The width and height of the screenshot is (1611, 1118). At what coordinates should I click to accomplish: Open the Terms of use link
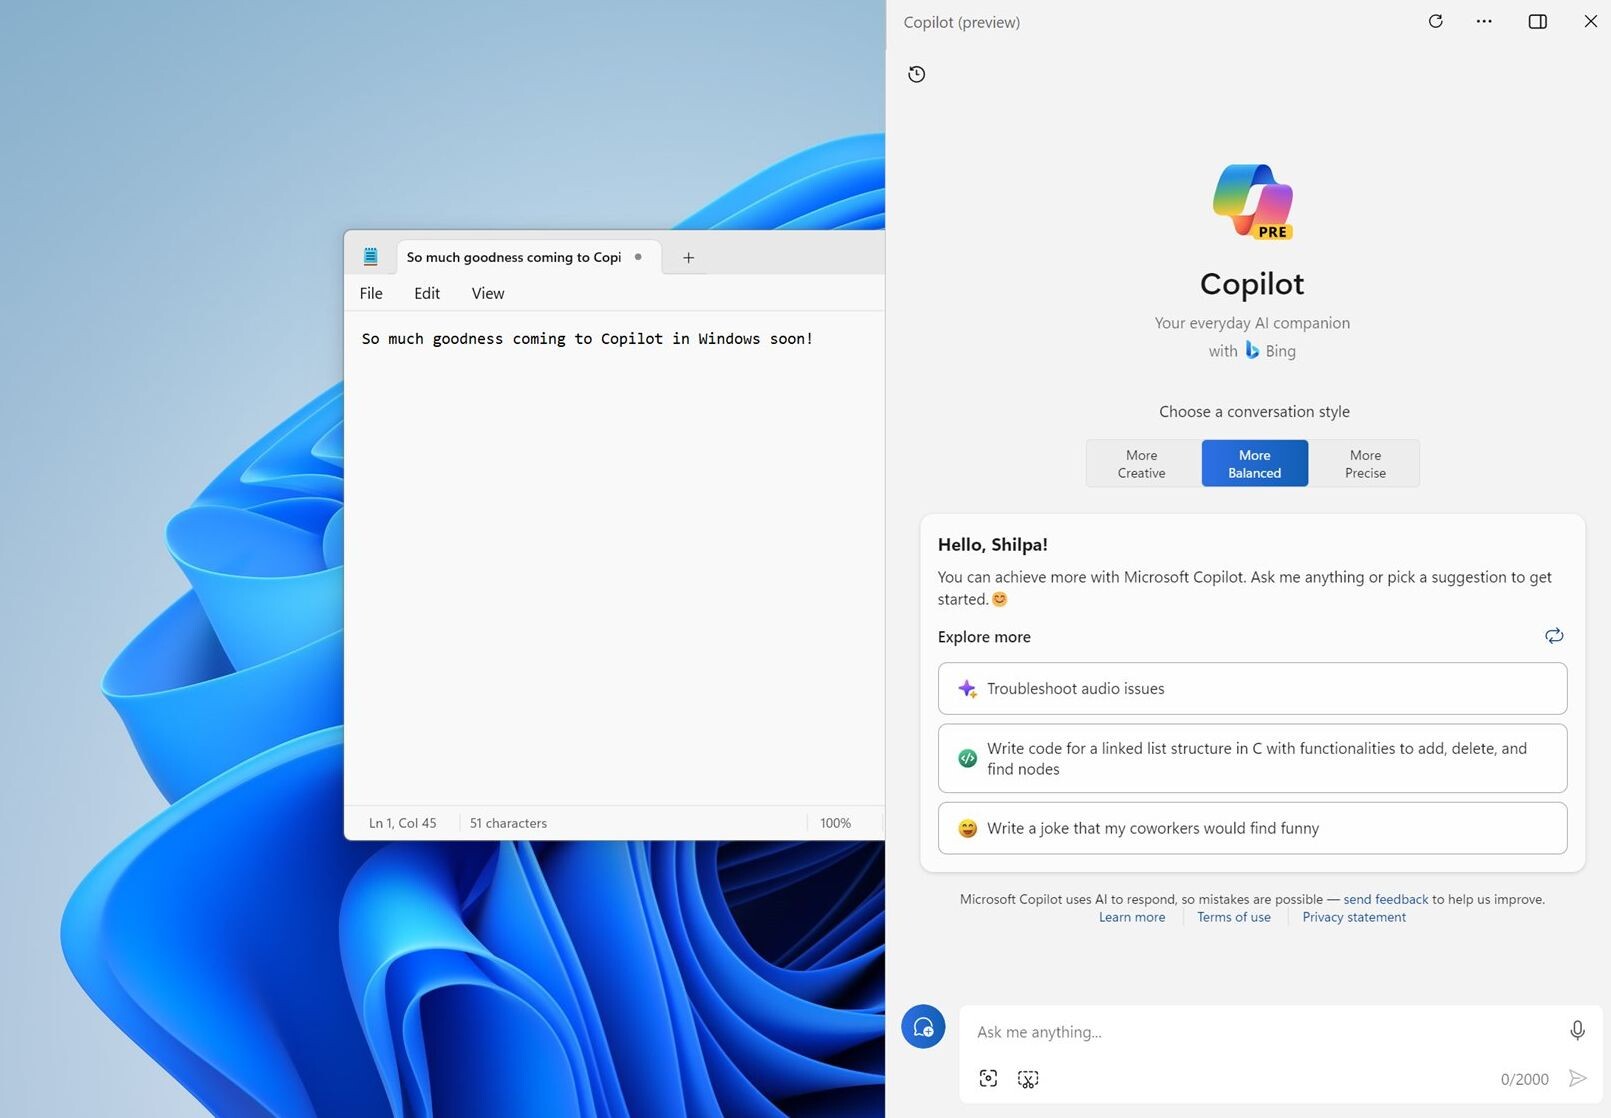click(x=1234, y=917)
